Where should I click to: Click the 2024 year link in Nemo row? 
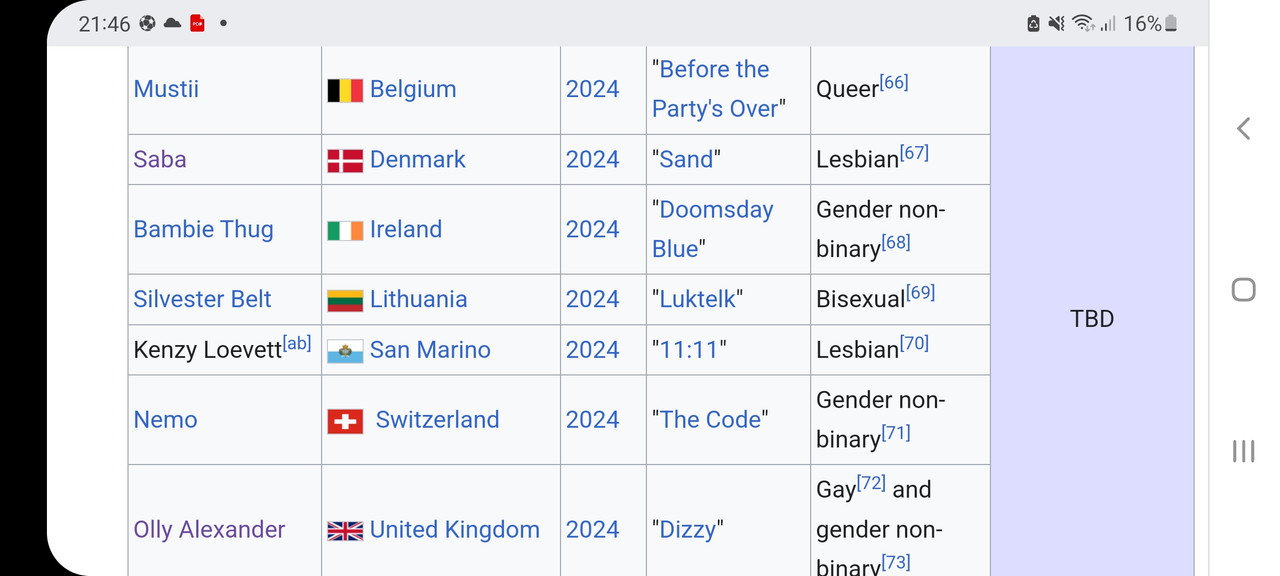[x=592, y=419]
